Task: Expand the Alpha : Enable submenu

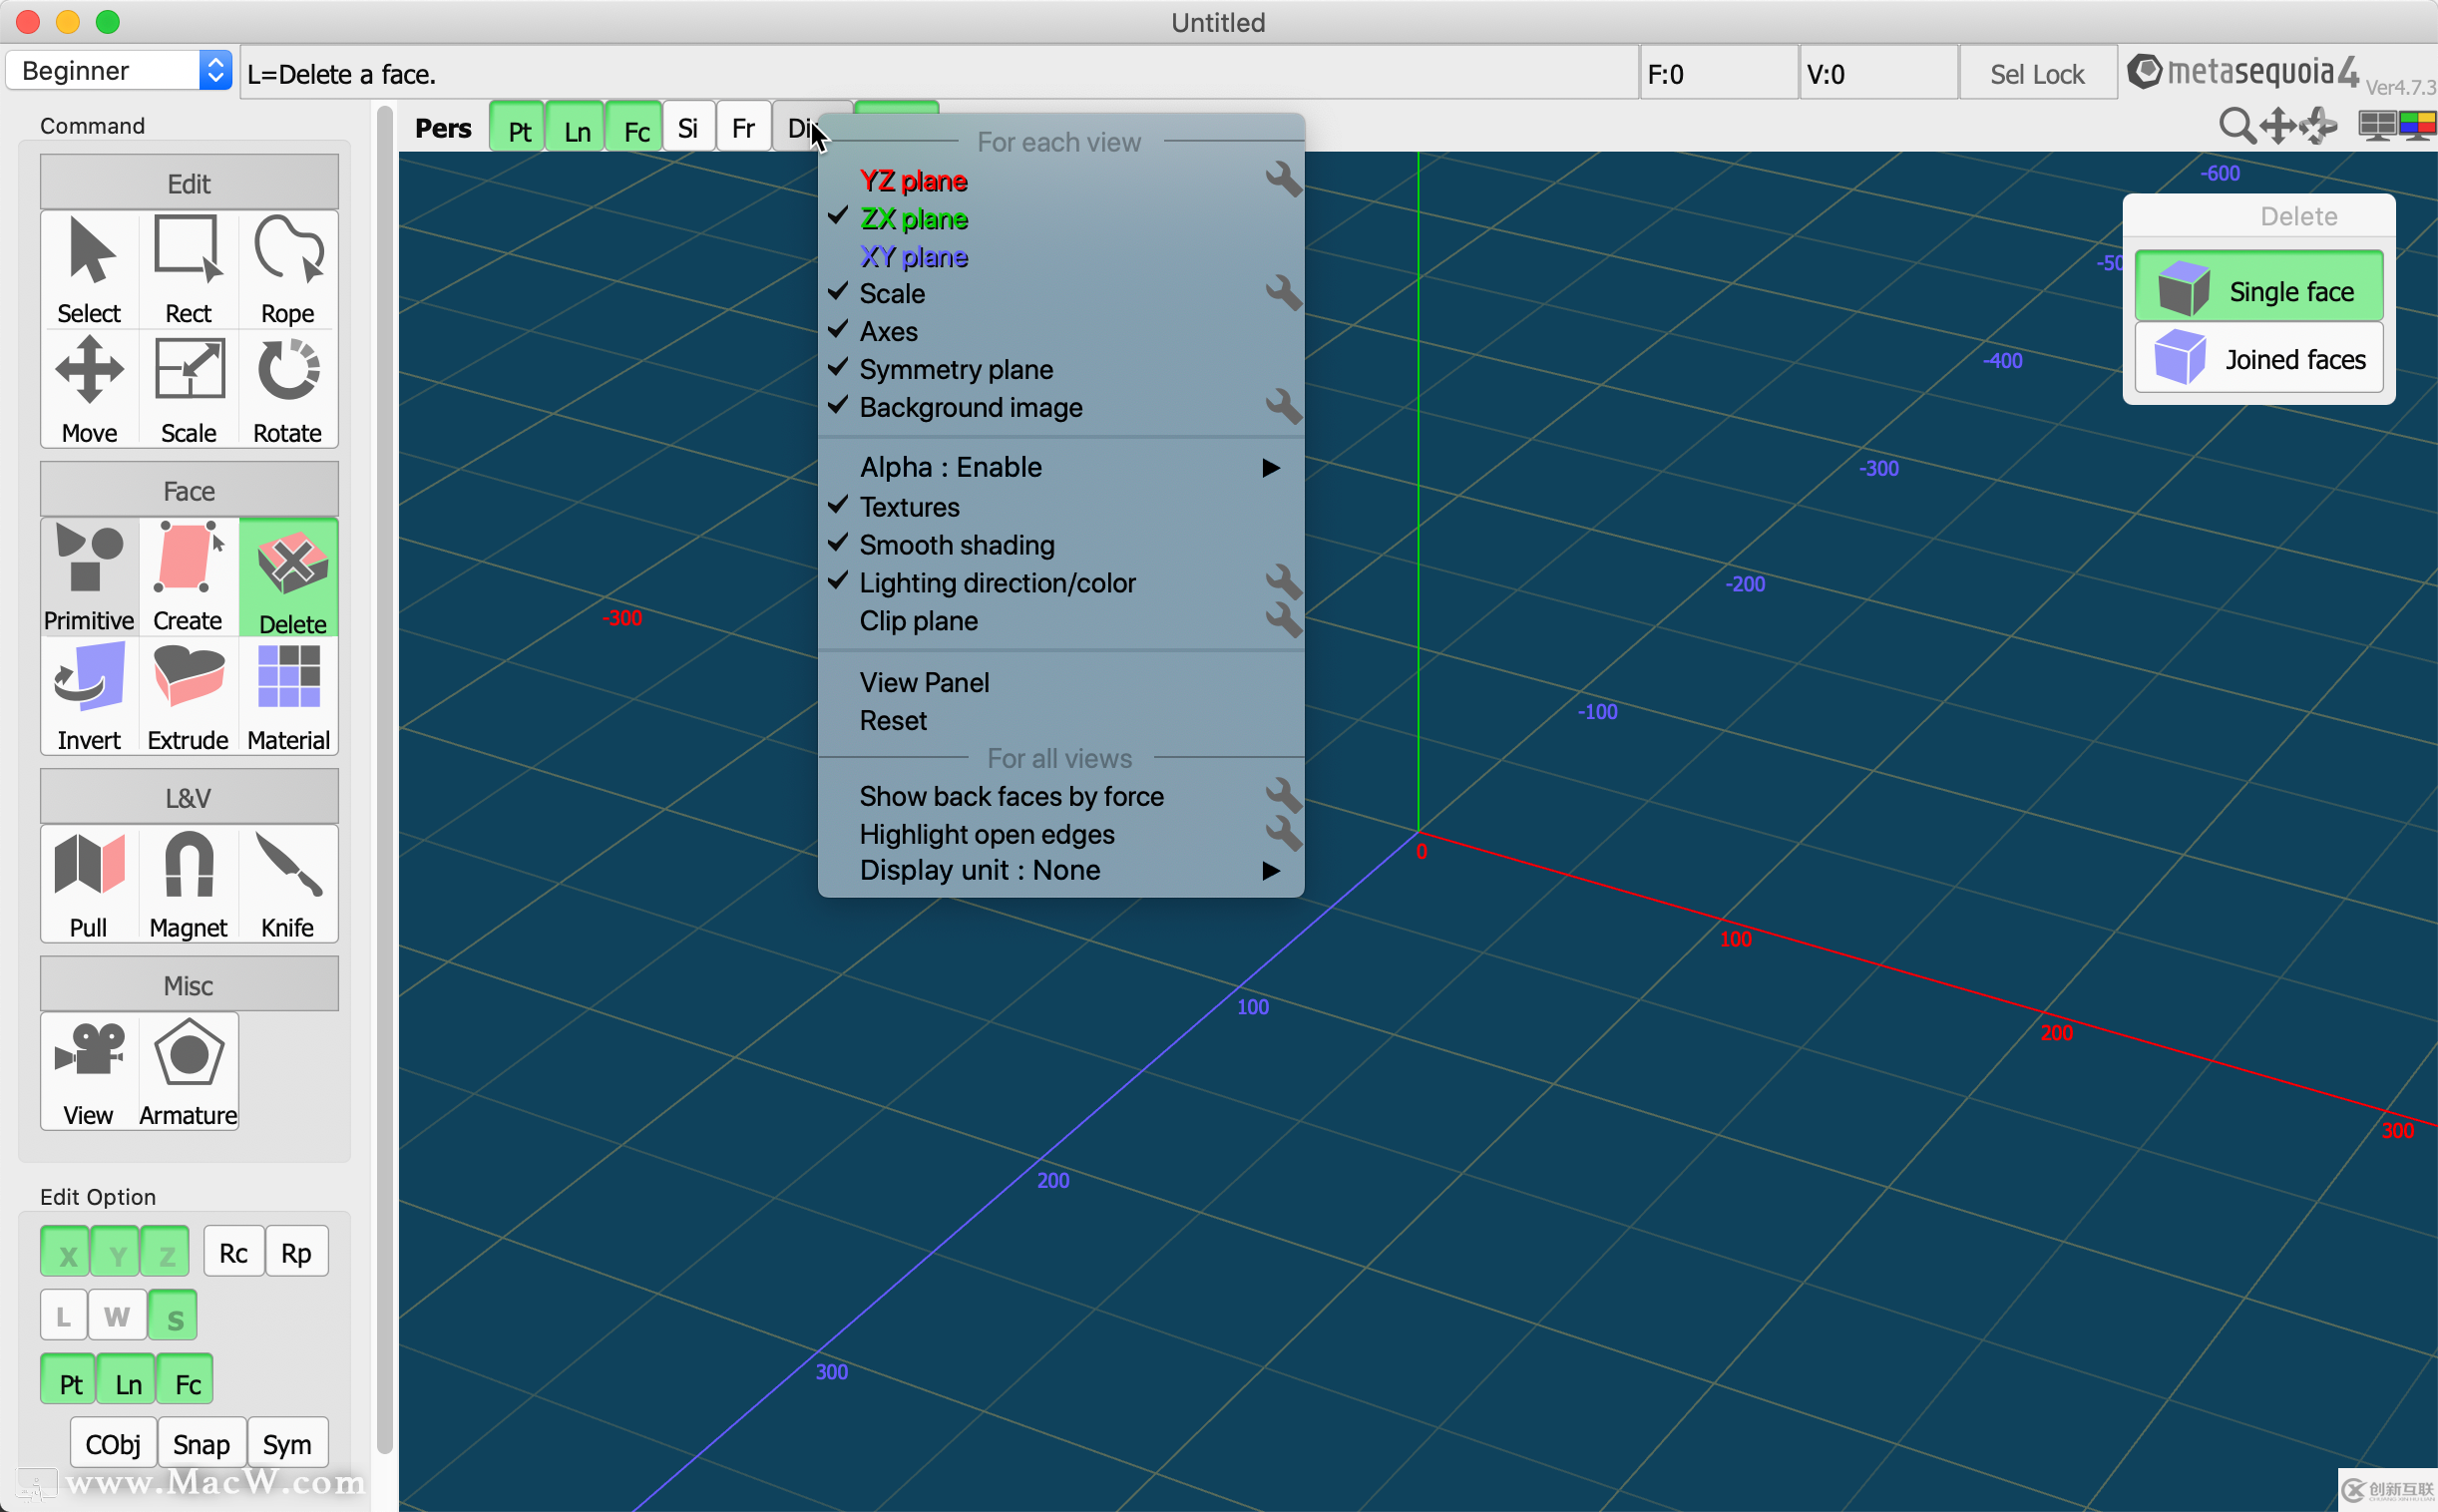Action: click(x=1061, y=467)
